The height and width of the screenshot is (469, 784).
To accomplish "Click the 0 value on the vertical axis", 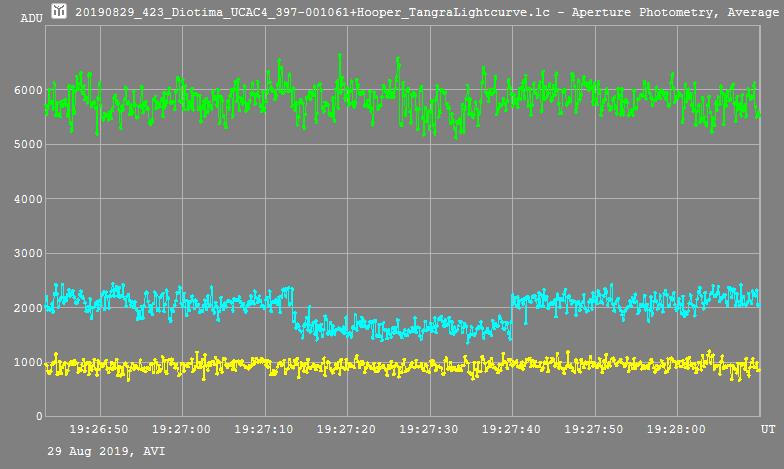I will click(x=39, y=416).
